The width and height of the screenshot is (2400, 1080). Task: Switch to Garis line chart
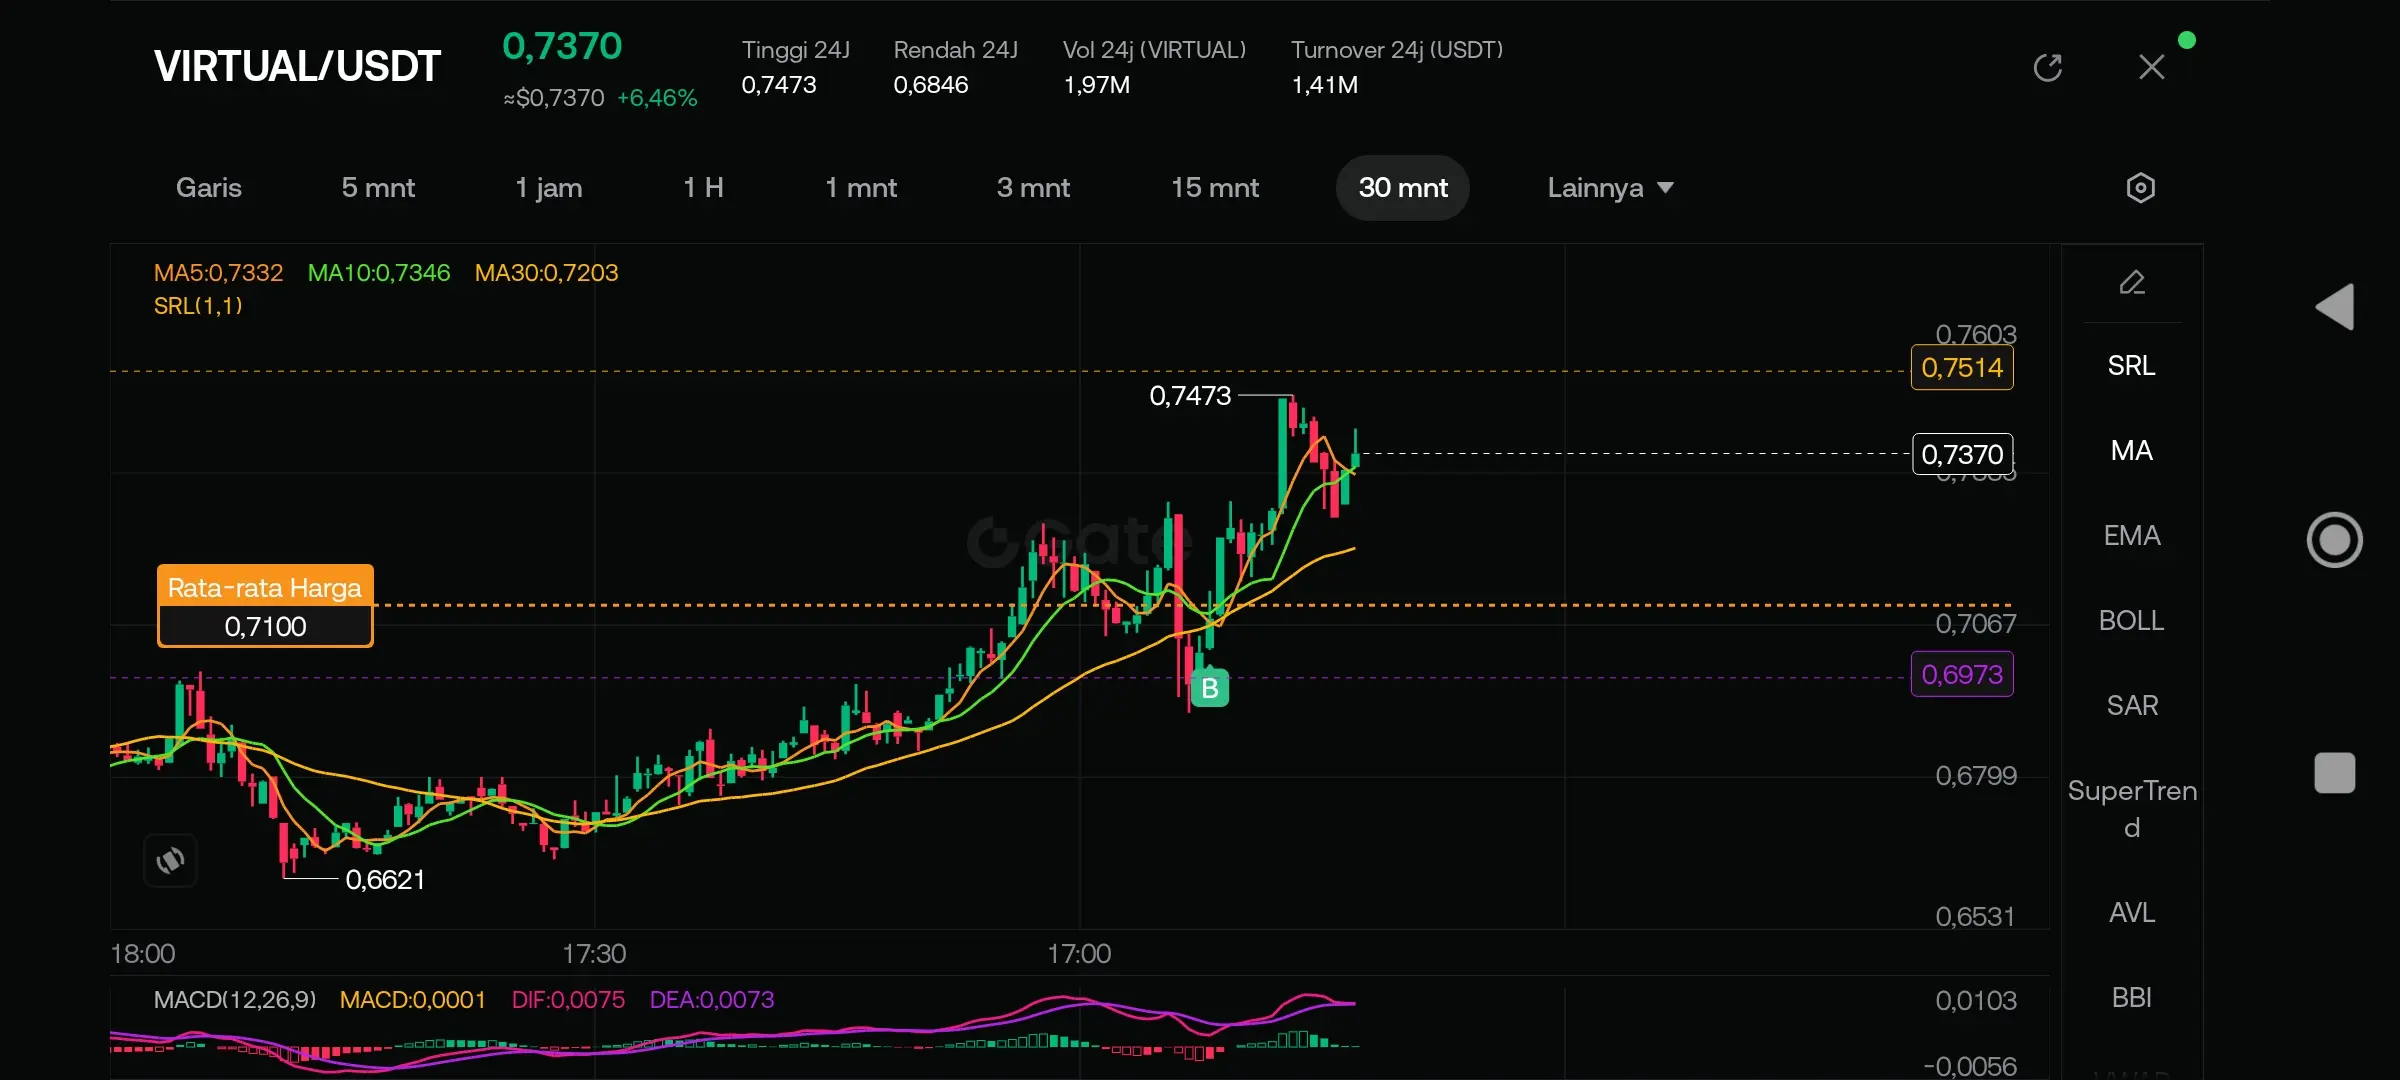click(209, 188)
